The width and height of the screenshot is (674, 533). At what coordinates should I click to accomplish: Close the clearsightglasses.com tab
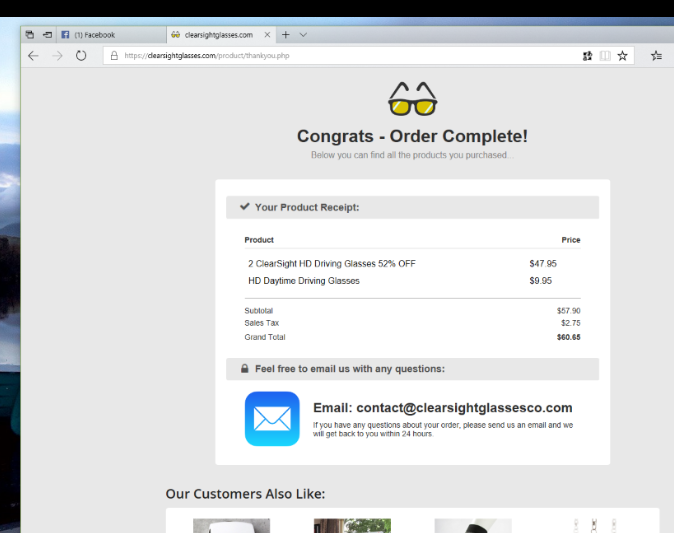click(267, 35)
